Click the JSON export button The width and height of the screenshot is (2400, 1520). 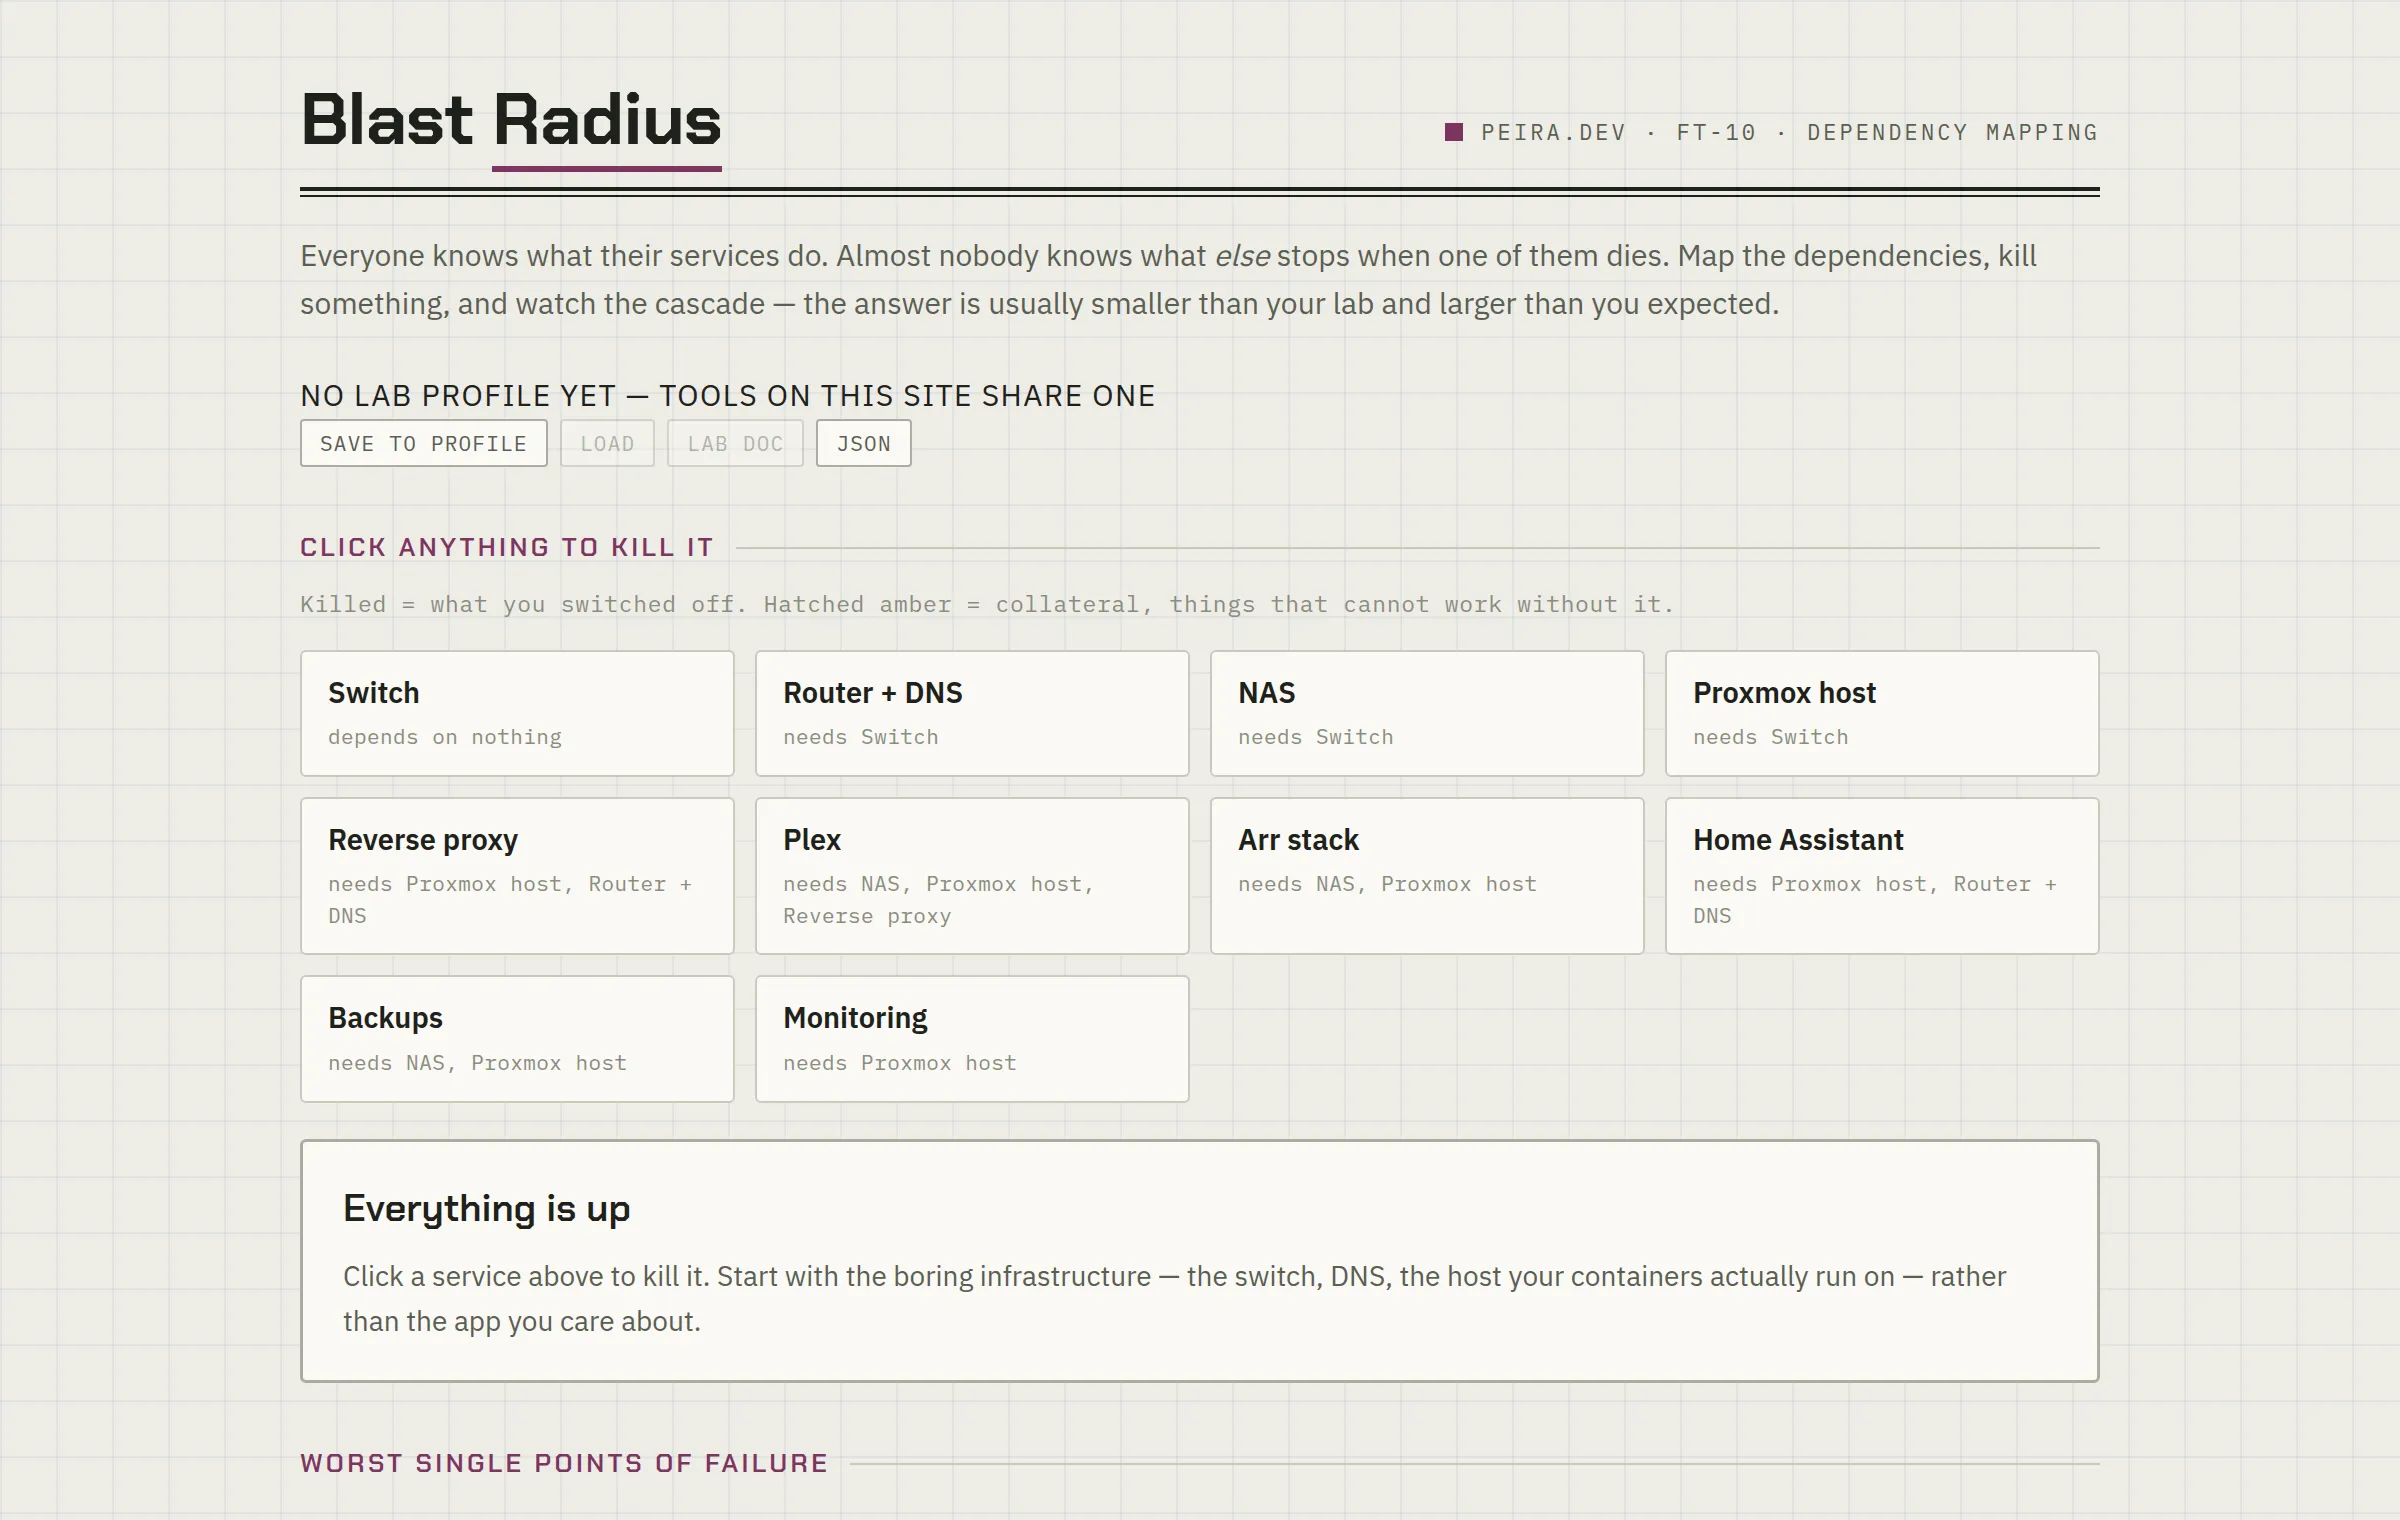(x=863, y=443)
